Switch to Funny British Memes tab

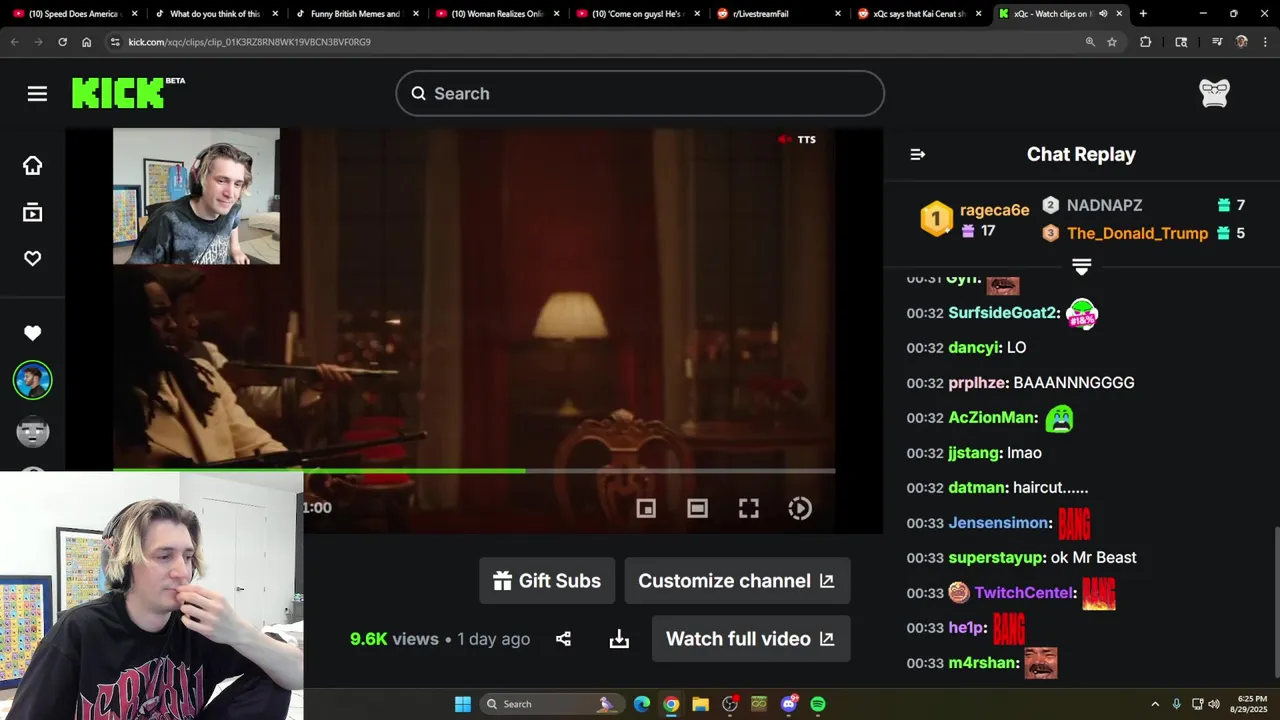pyautogui.click(x=355, y=14)
